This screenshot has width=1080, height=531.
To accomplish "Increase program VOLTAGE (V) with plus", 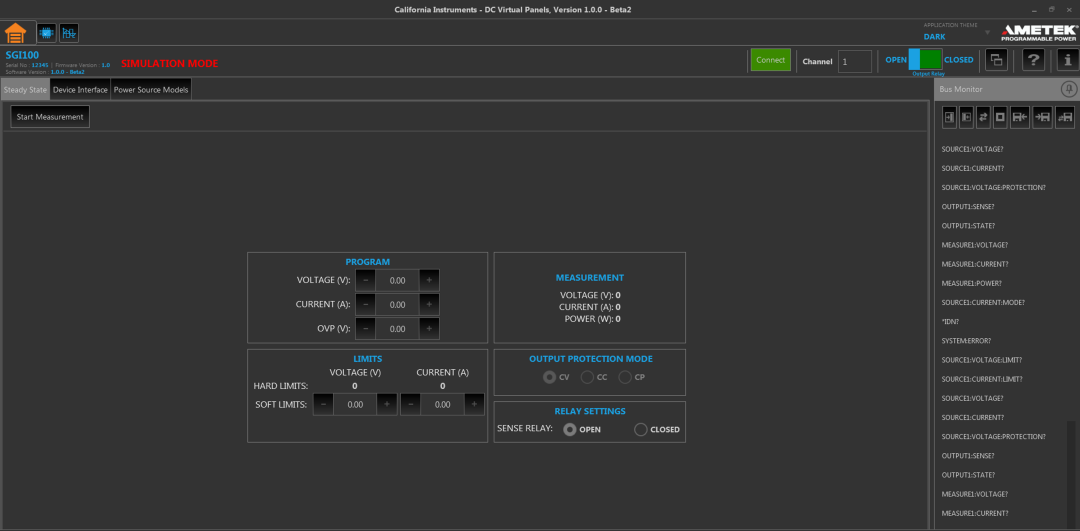I will tap(428, 280).
